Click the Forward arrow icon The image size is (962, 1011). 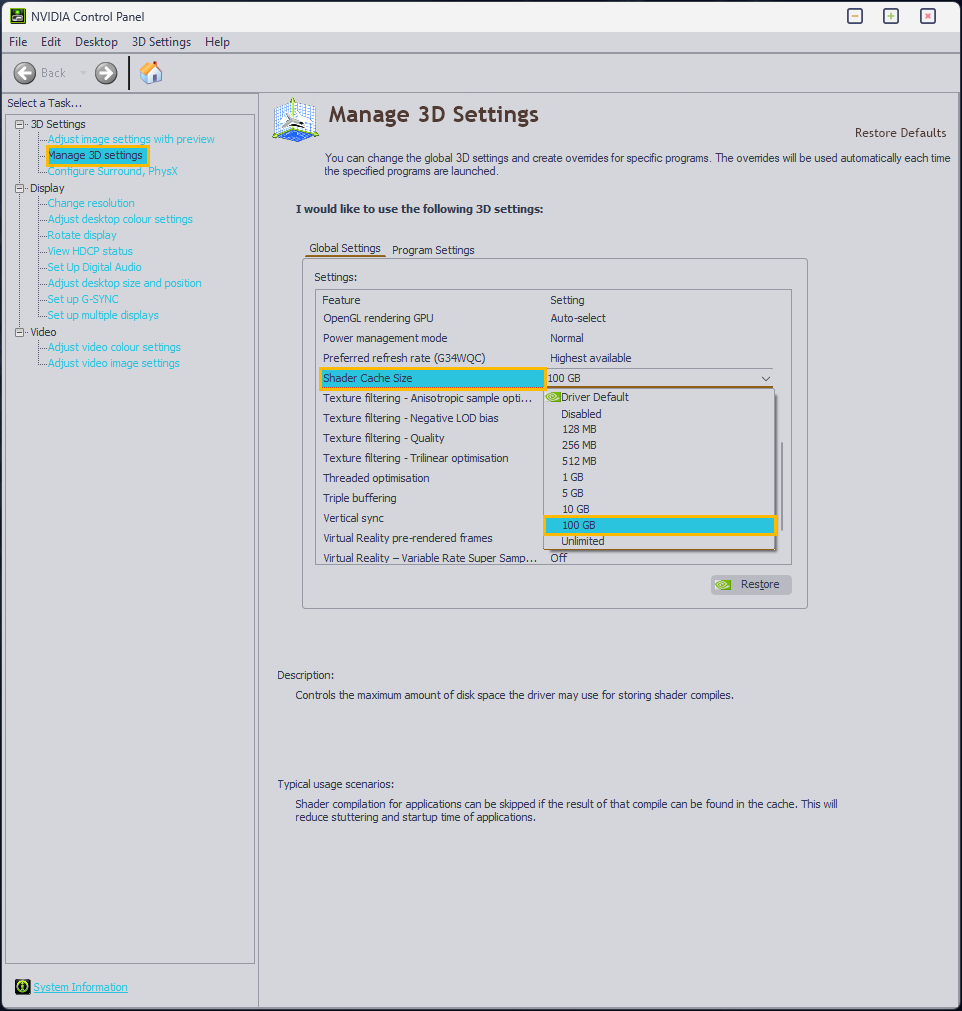pyautogui.click(x=106, y=73)
